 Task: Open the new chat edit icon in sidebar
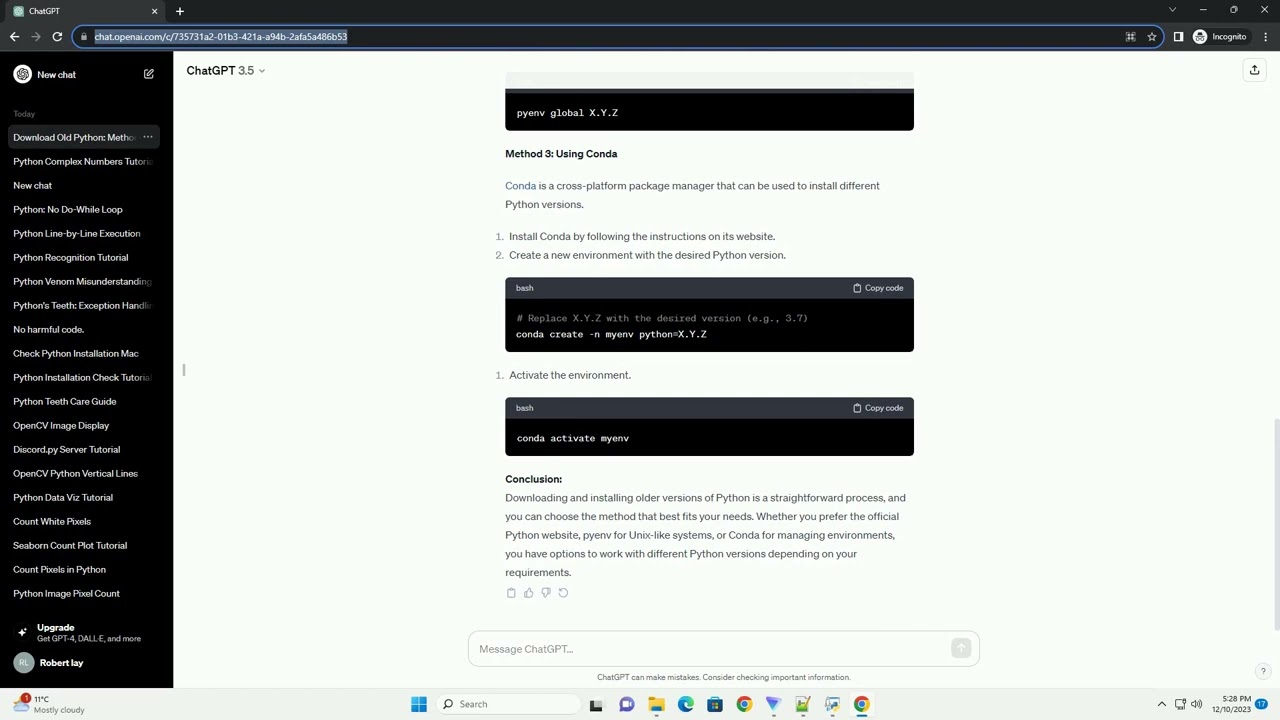click(x=149, y=74)
